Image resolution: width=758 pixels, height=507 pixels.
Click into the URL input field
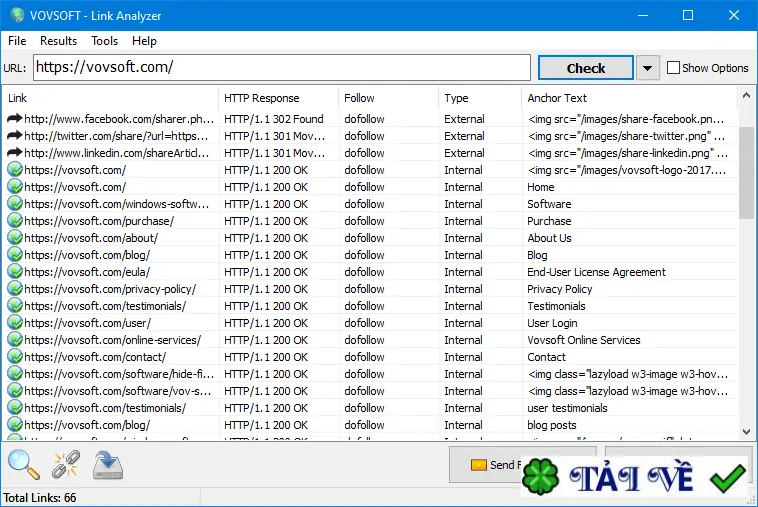coord(282,68)
